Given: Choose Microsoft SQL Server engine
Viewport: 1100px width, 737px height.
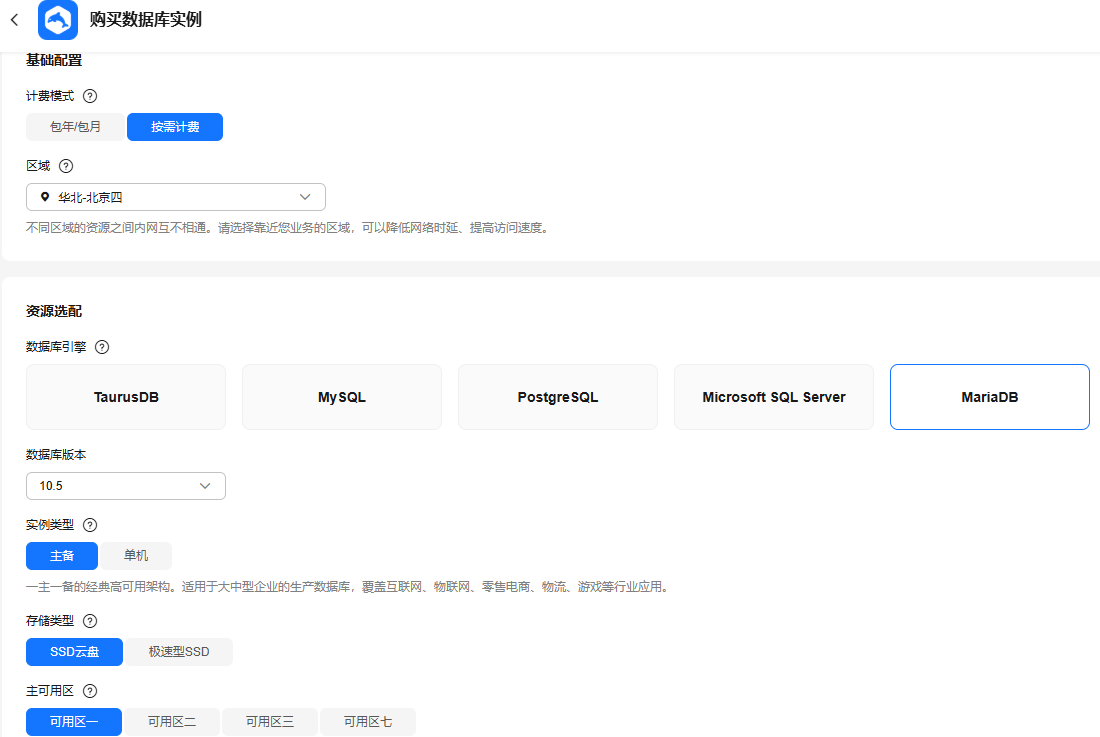Looking at the screenshot, I should pos(774,397).
